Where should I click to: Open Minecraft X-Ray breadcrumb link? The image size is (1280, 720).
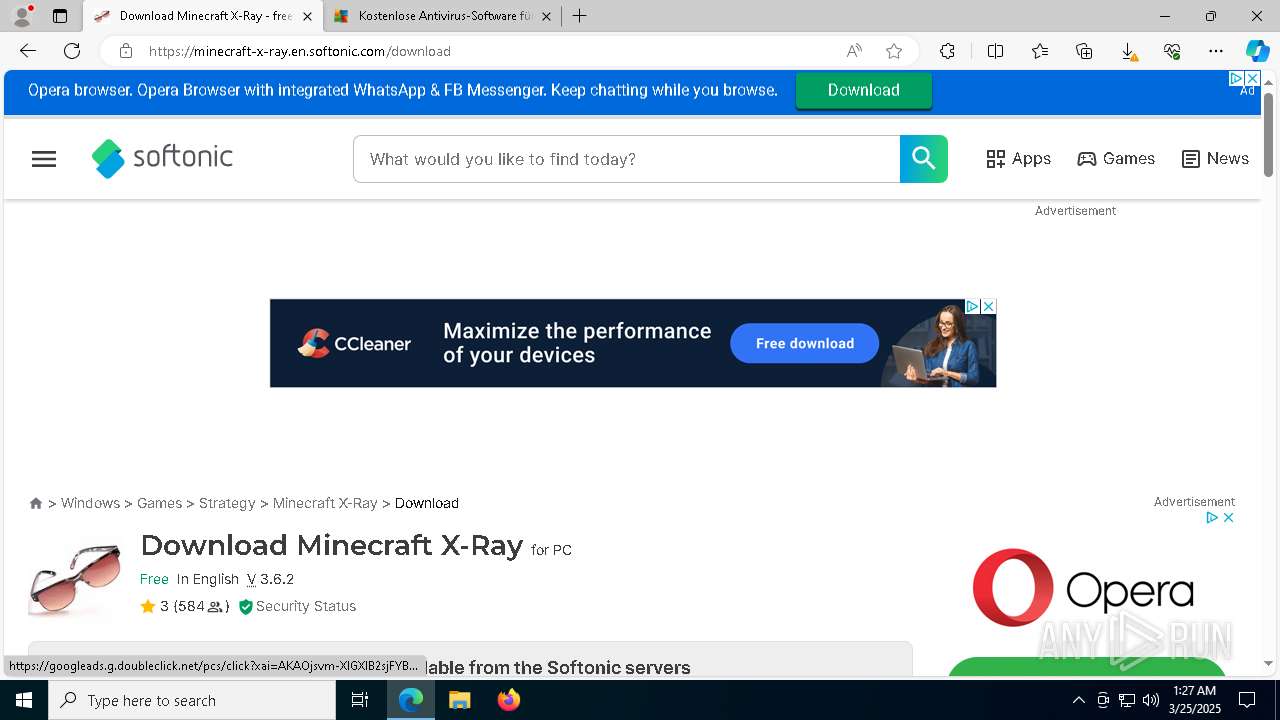[x=325, y=503]
